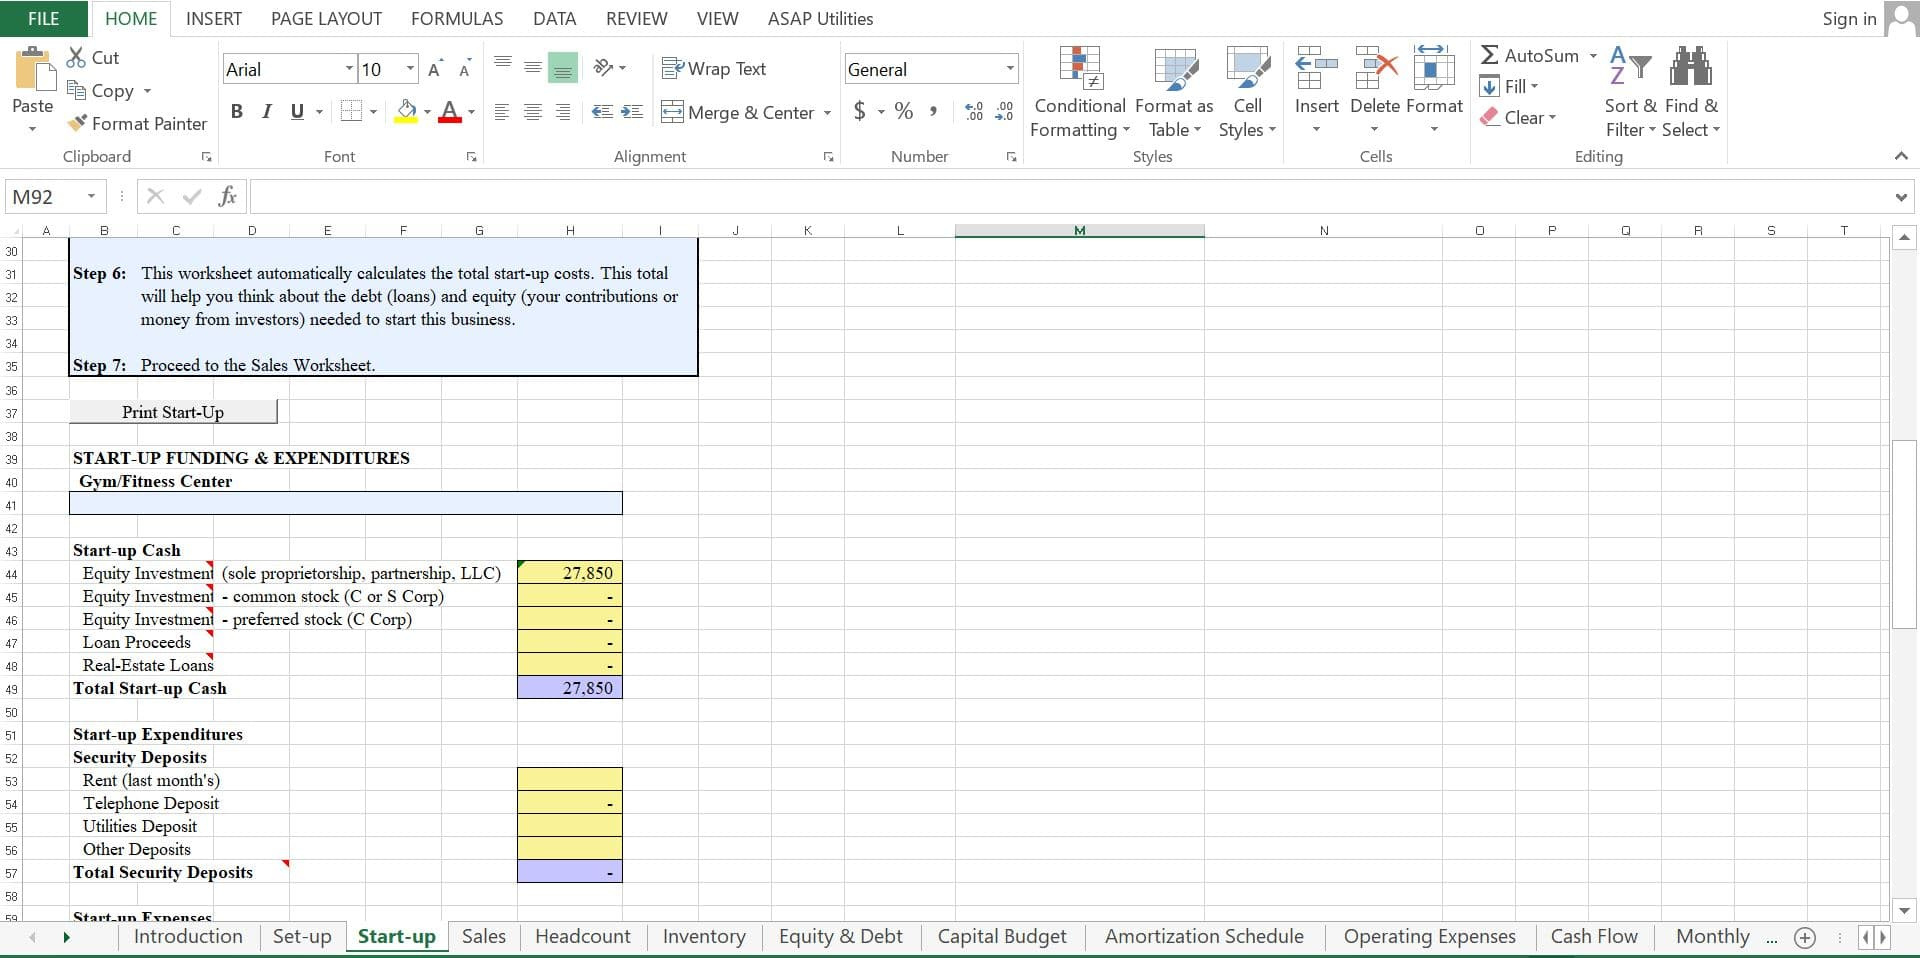Increase font size with larger A
This screenshot has height=958, width=1920.
[x=434, y=69]
